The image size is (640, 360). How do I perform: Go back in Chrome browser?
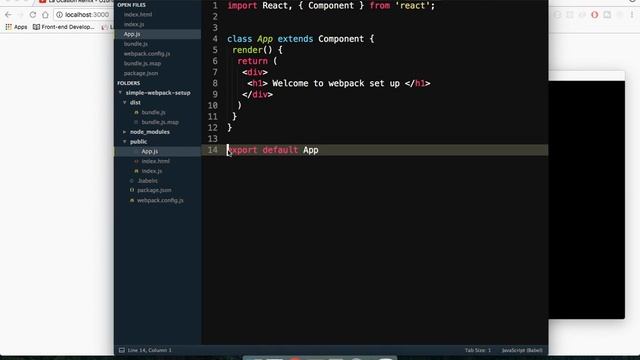coord(8,15)
